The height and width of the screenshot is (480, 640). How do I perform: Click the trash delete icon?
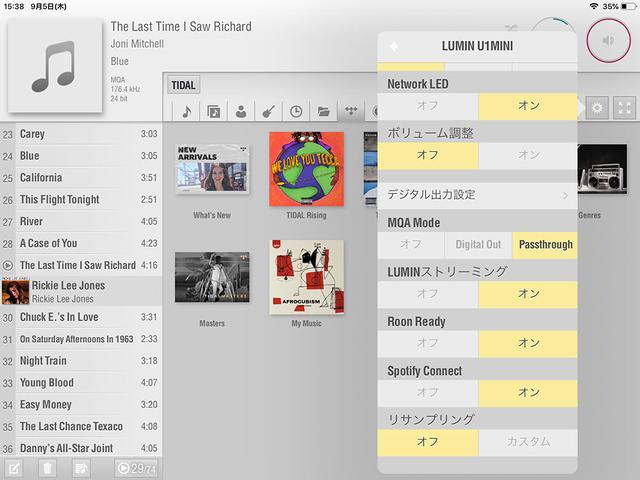[x=47, y=468]
